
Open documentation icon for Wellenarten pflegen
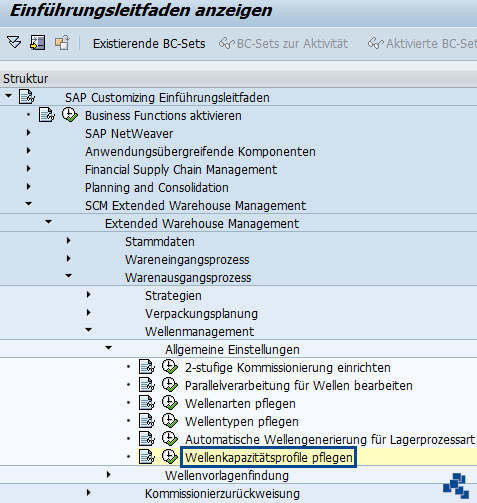tap(147, 403)
